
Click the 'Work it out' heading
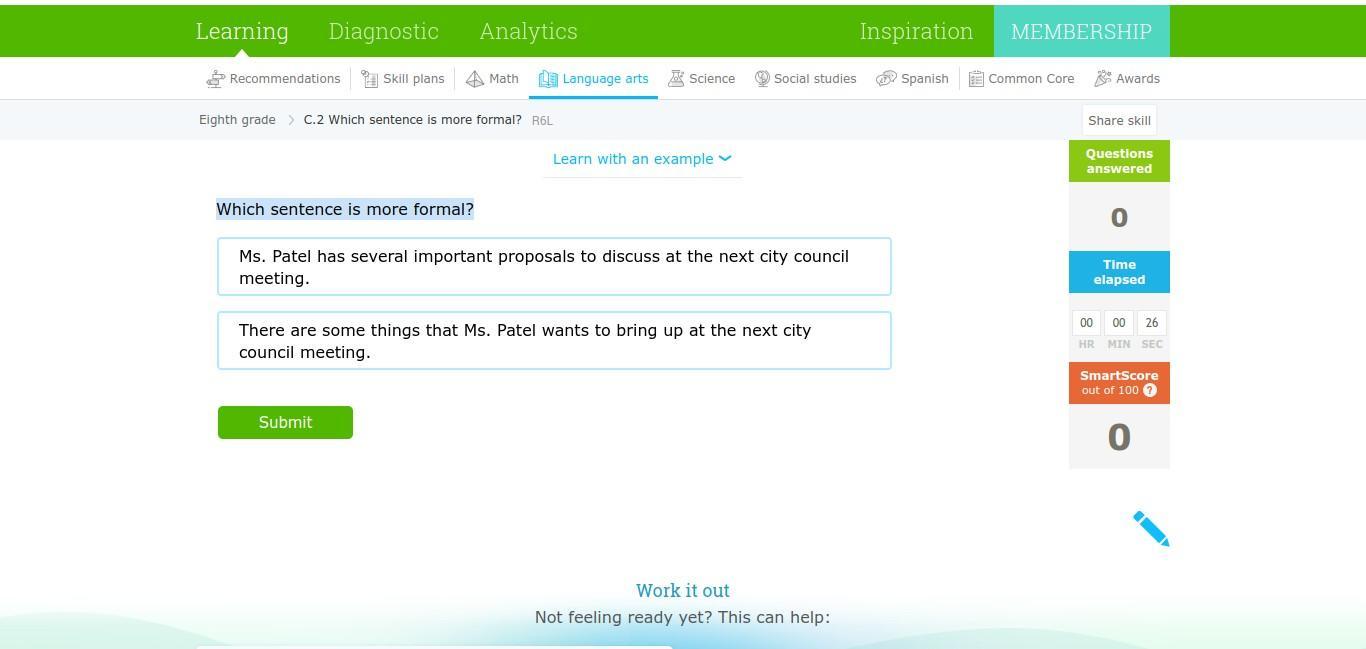click(683, 590)
